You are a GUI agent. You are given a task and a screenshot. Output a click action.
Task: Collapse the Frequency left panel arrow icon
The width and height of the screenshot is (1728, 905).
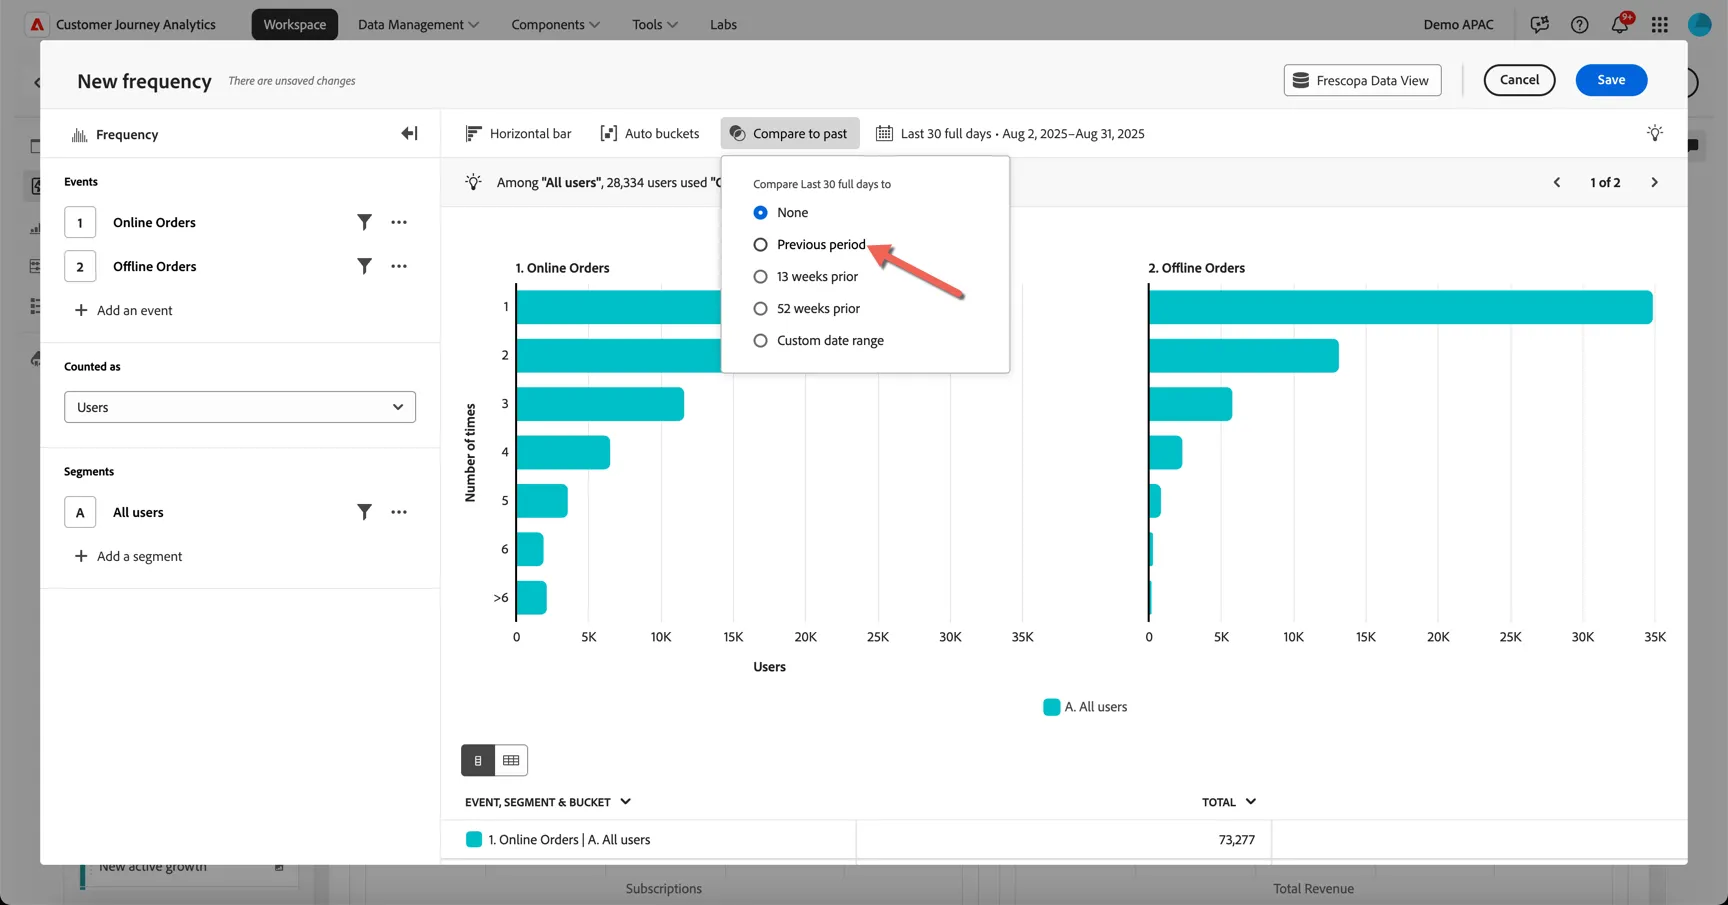click(x=409, y=133)
